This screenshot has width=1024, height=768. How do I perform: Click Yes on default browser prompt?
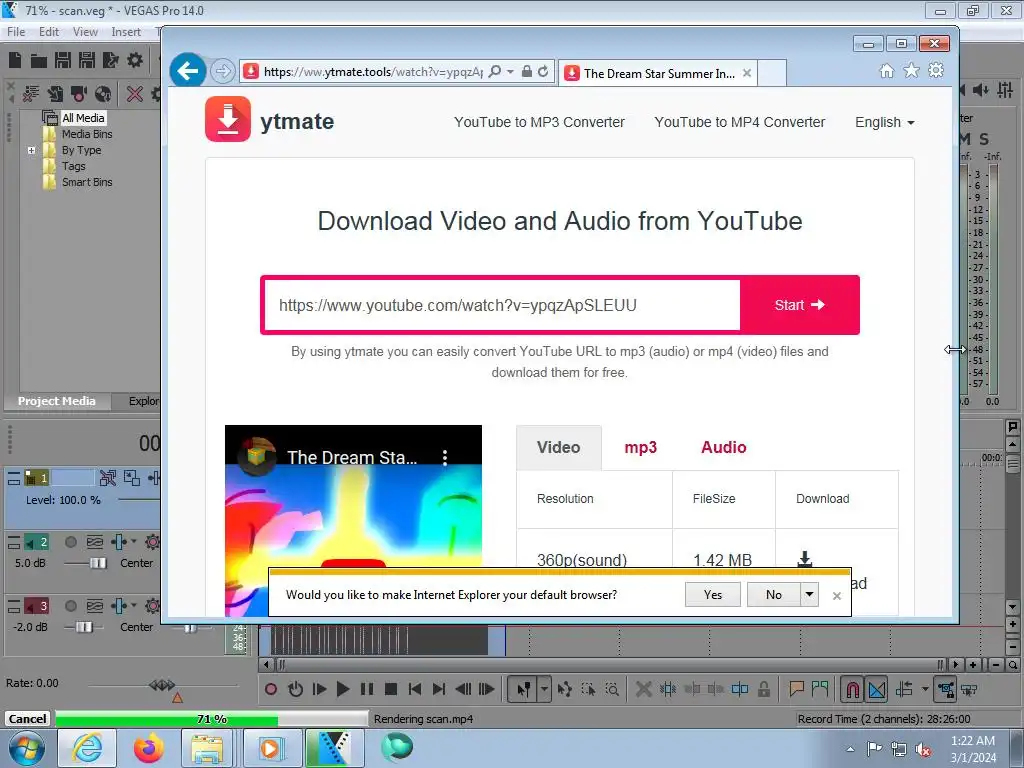point(712,594)
